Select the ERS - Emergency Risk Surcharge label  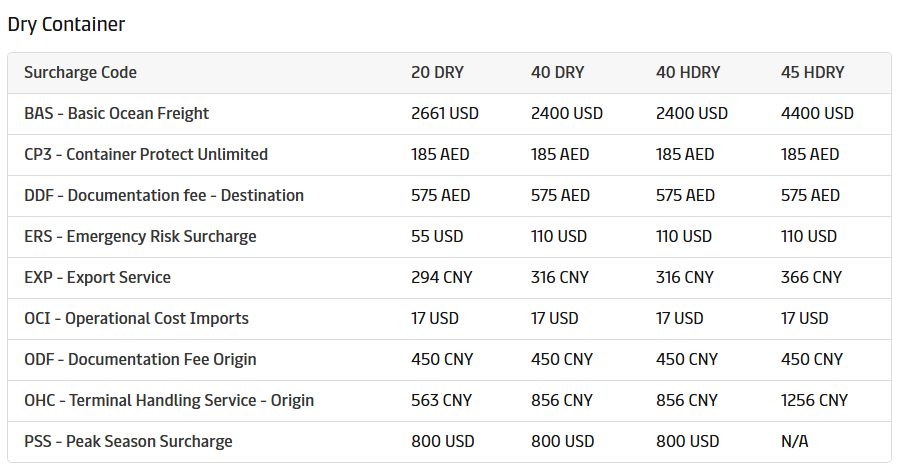click(x=140, y=237)
